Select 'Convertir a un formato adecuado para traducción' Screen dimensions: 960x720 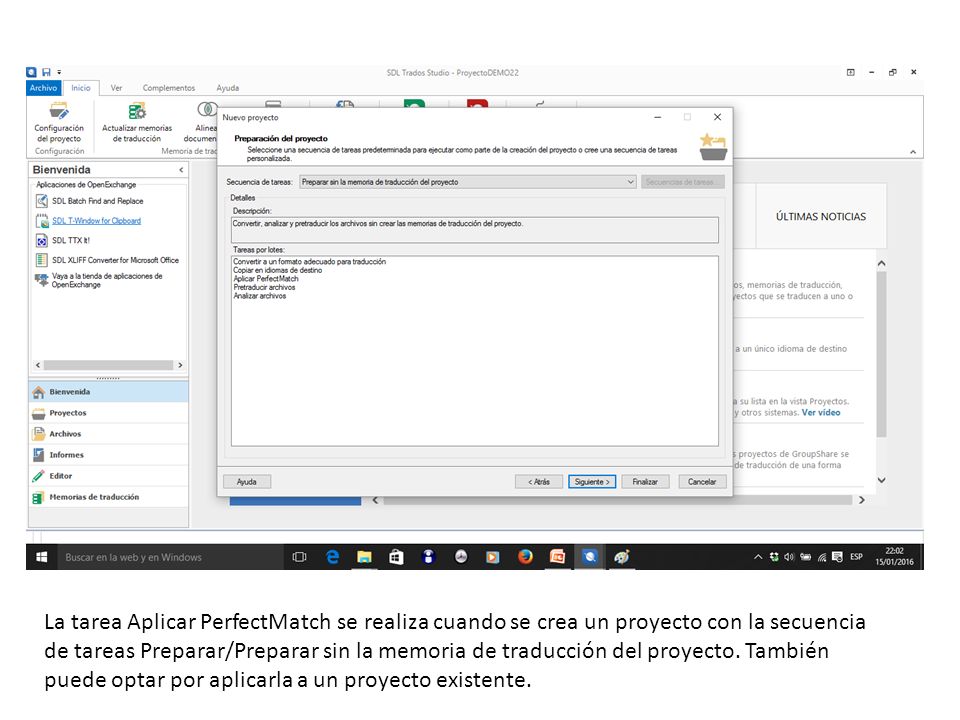coord(309,261)
